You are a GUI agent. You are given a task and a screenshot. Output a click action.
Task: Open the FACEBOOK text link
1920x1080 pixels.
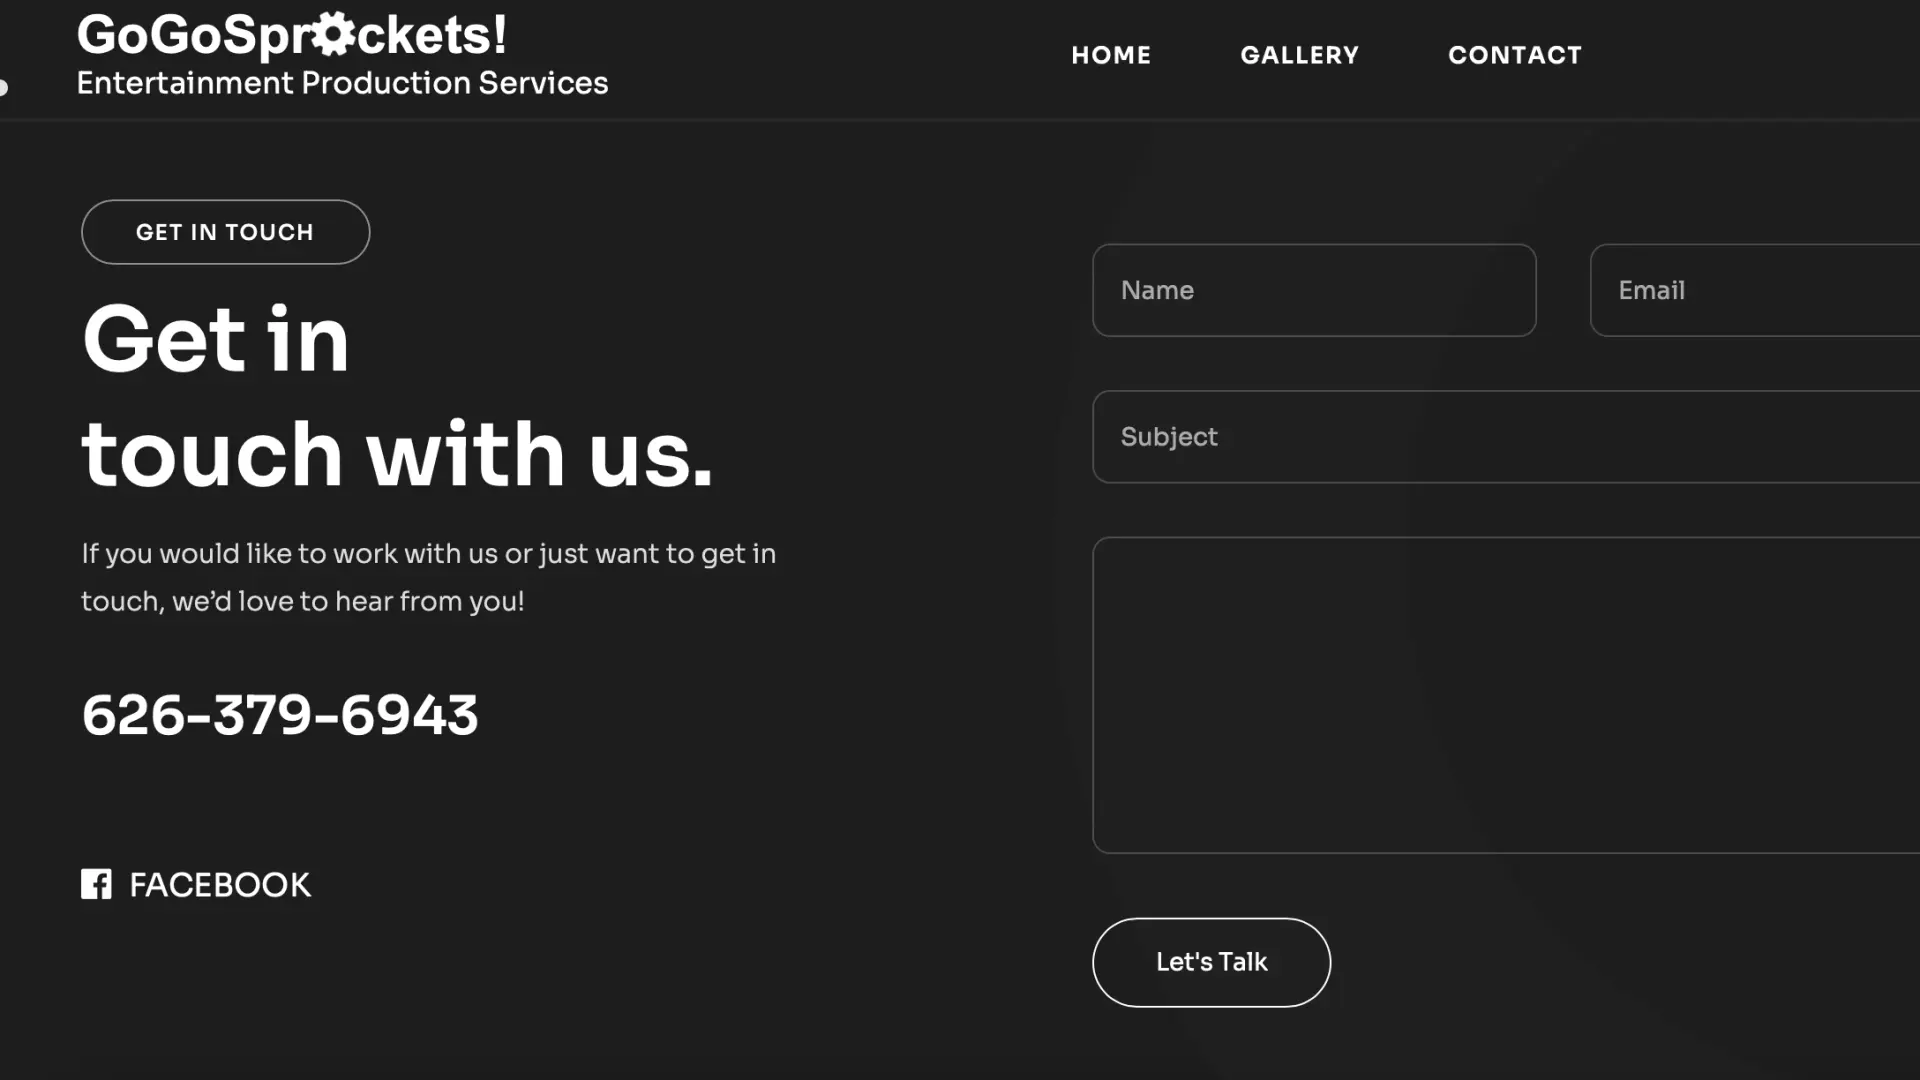coord(220,885)
